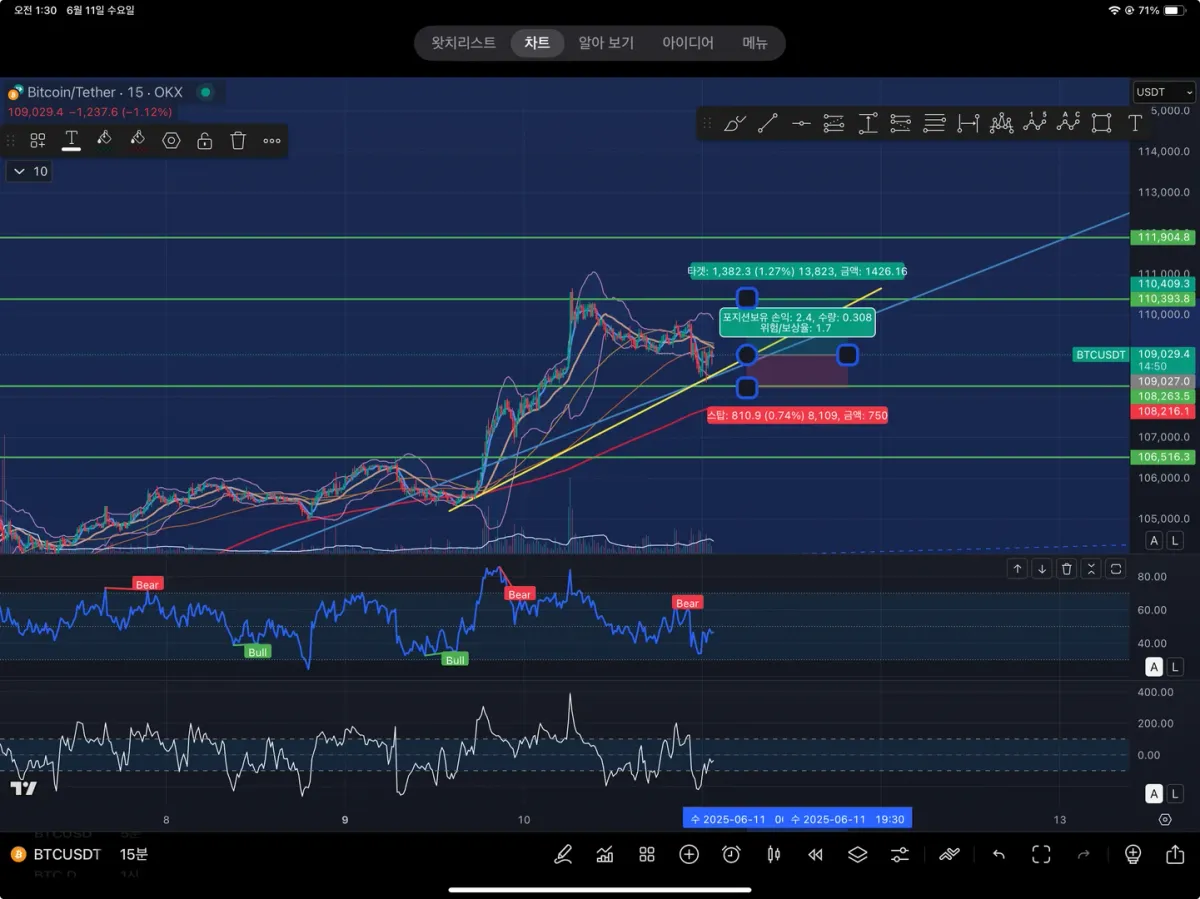Select the text annotation tool in drawing toolbar
This screenshot has height=899, width=1200.
click(1134, 124)
